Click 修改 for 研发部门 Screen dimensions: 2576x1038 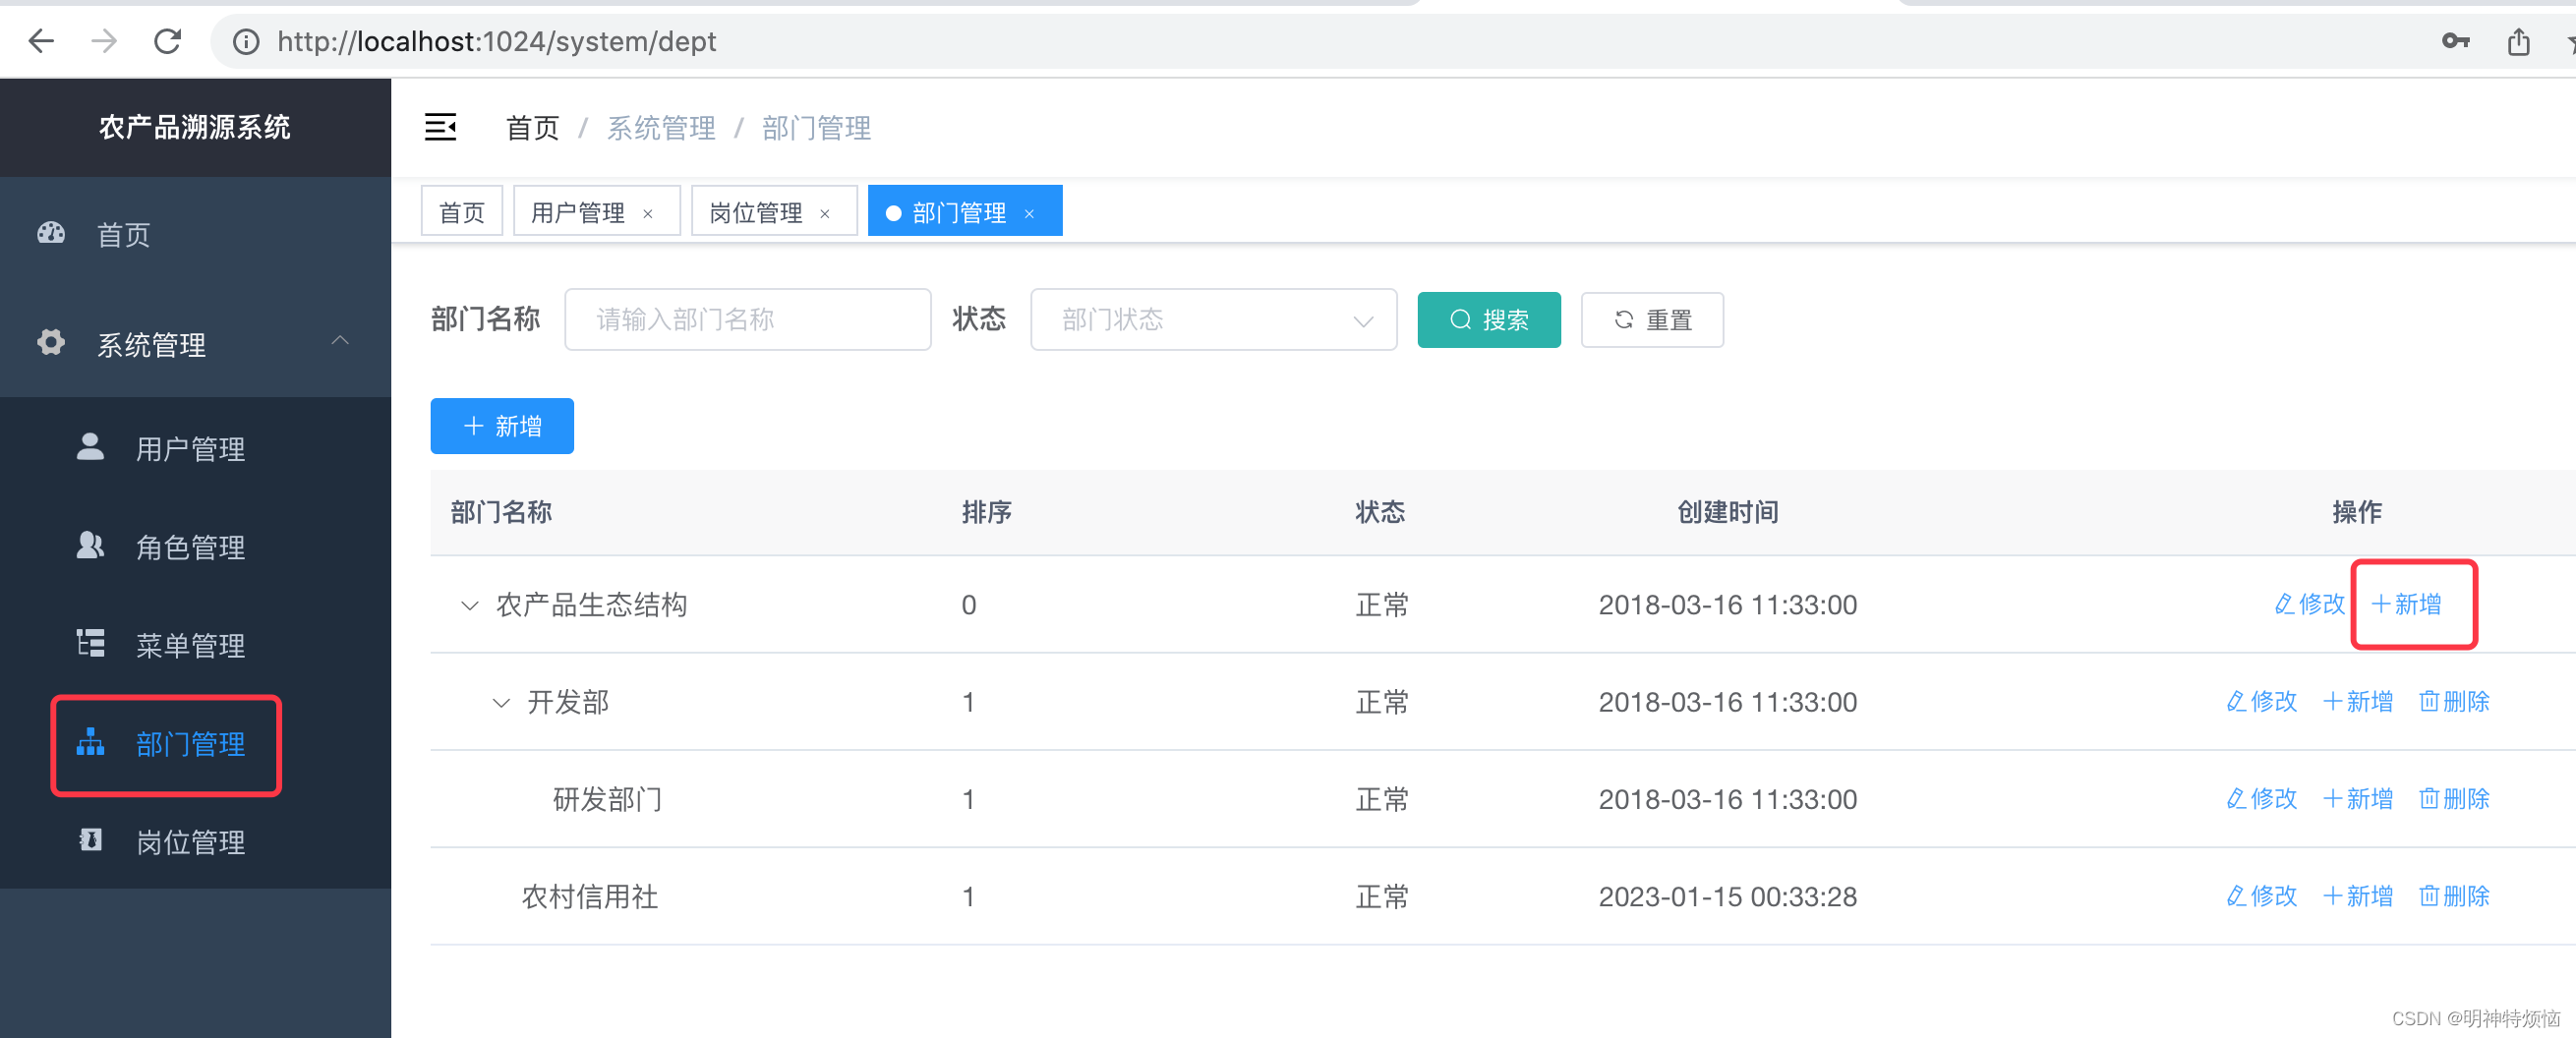click(x=2262, y=798)
